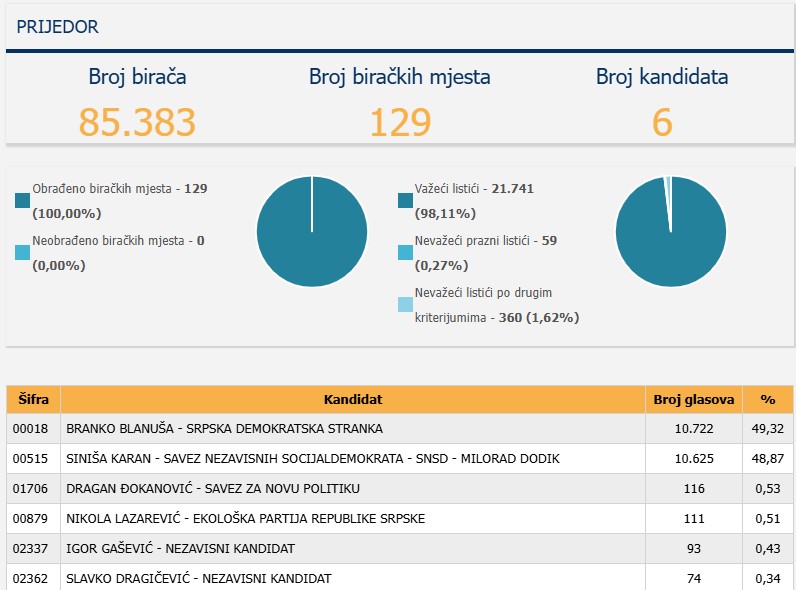Click the ballot validity pie chart
The width and height of the screenshot is (796, 590).
point(670,231)
